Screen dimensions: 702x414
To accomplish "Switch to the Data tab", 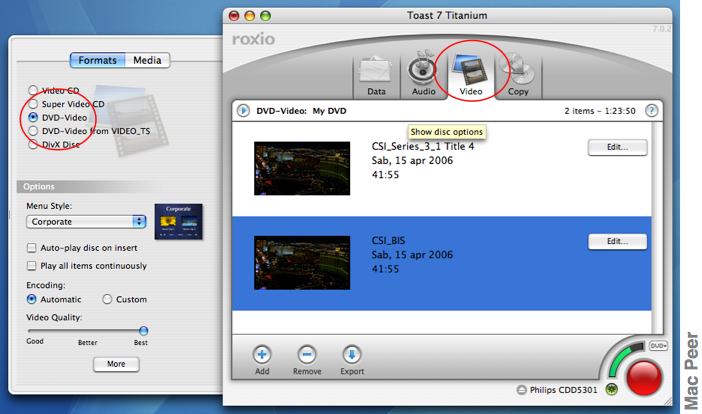I will pos(376,76).
